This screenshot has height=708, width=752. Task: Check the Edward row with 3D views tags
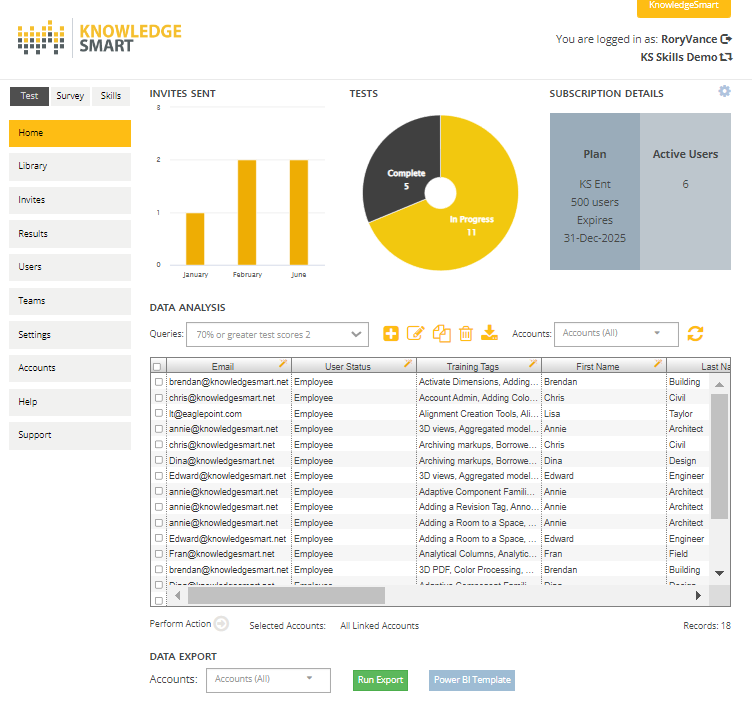(159, 476)
